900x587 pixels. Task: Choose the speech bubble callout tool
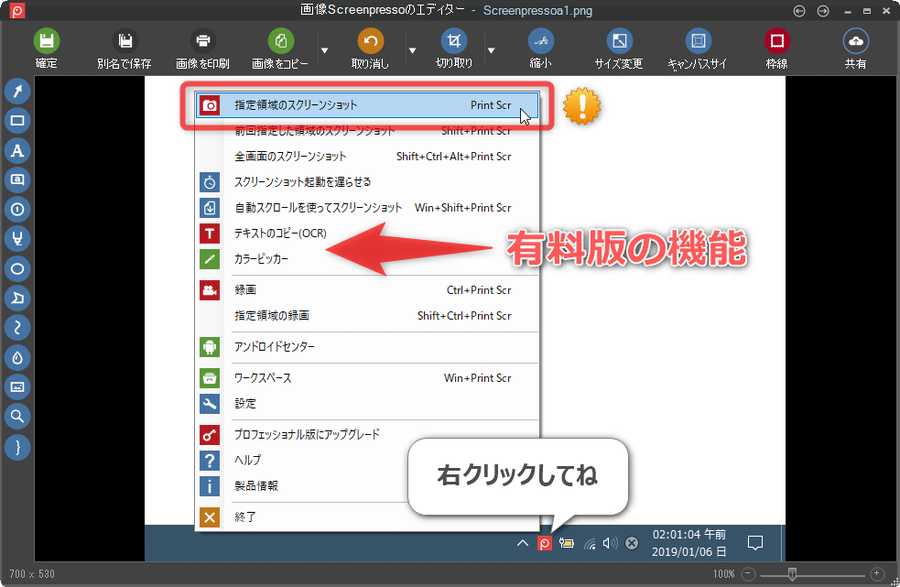point(17,180)
